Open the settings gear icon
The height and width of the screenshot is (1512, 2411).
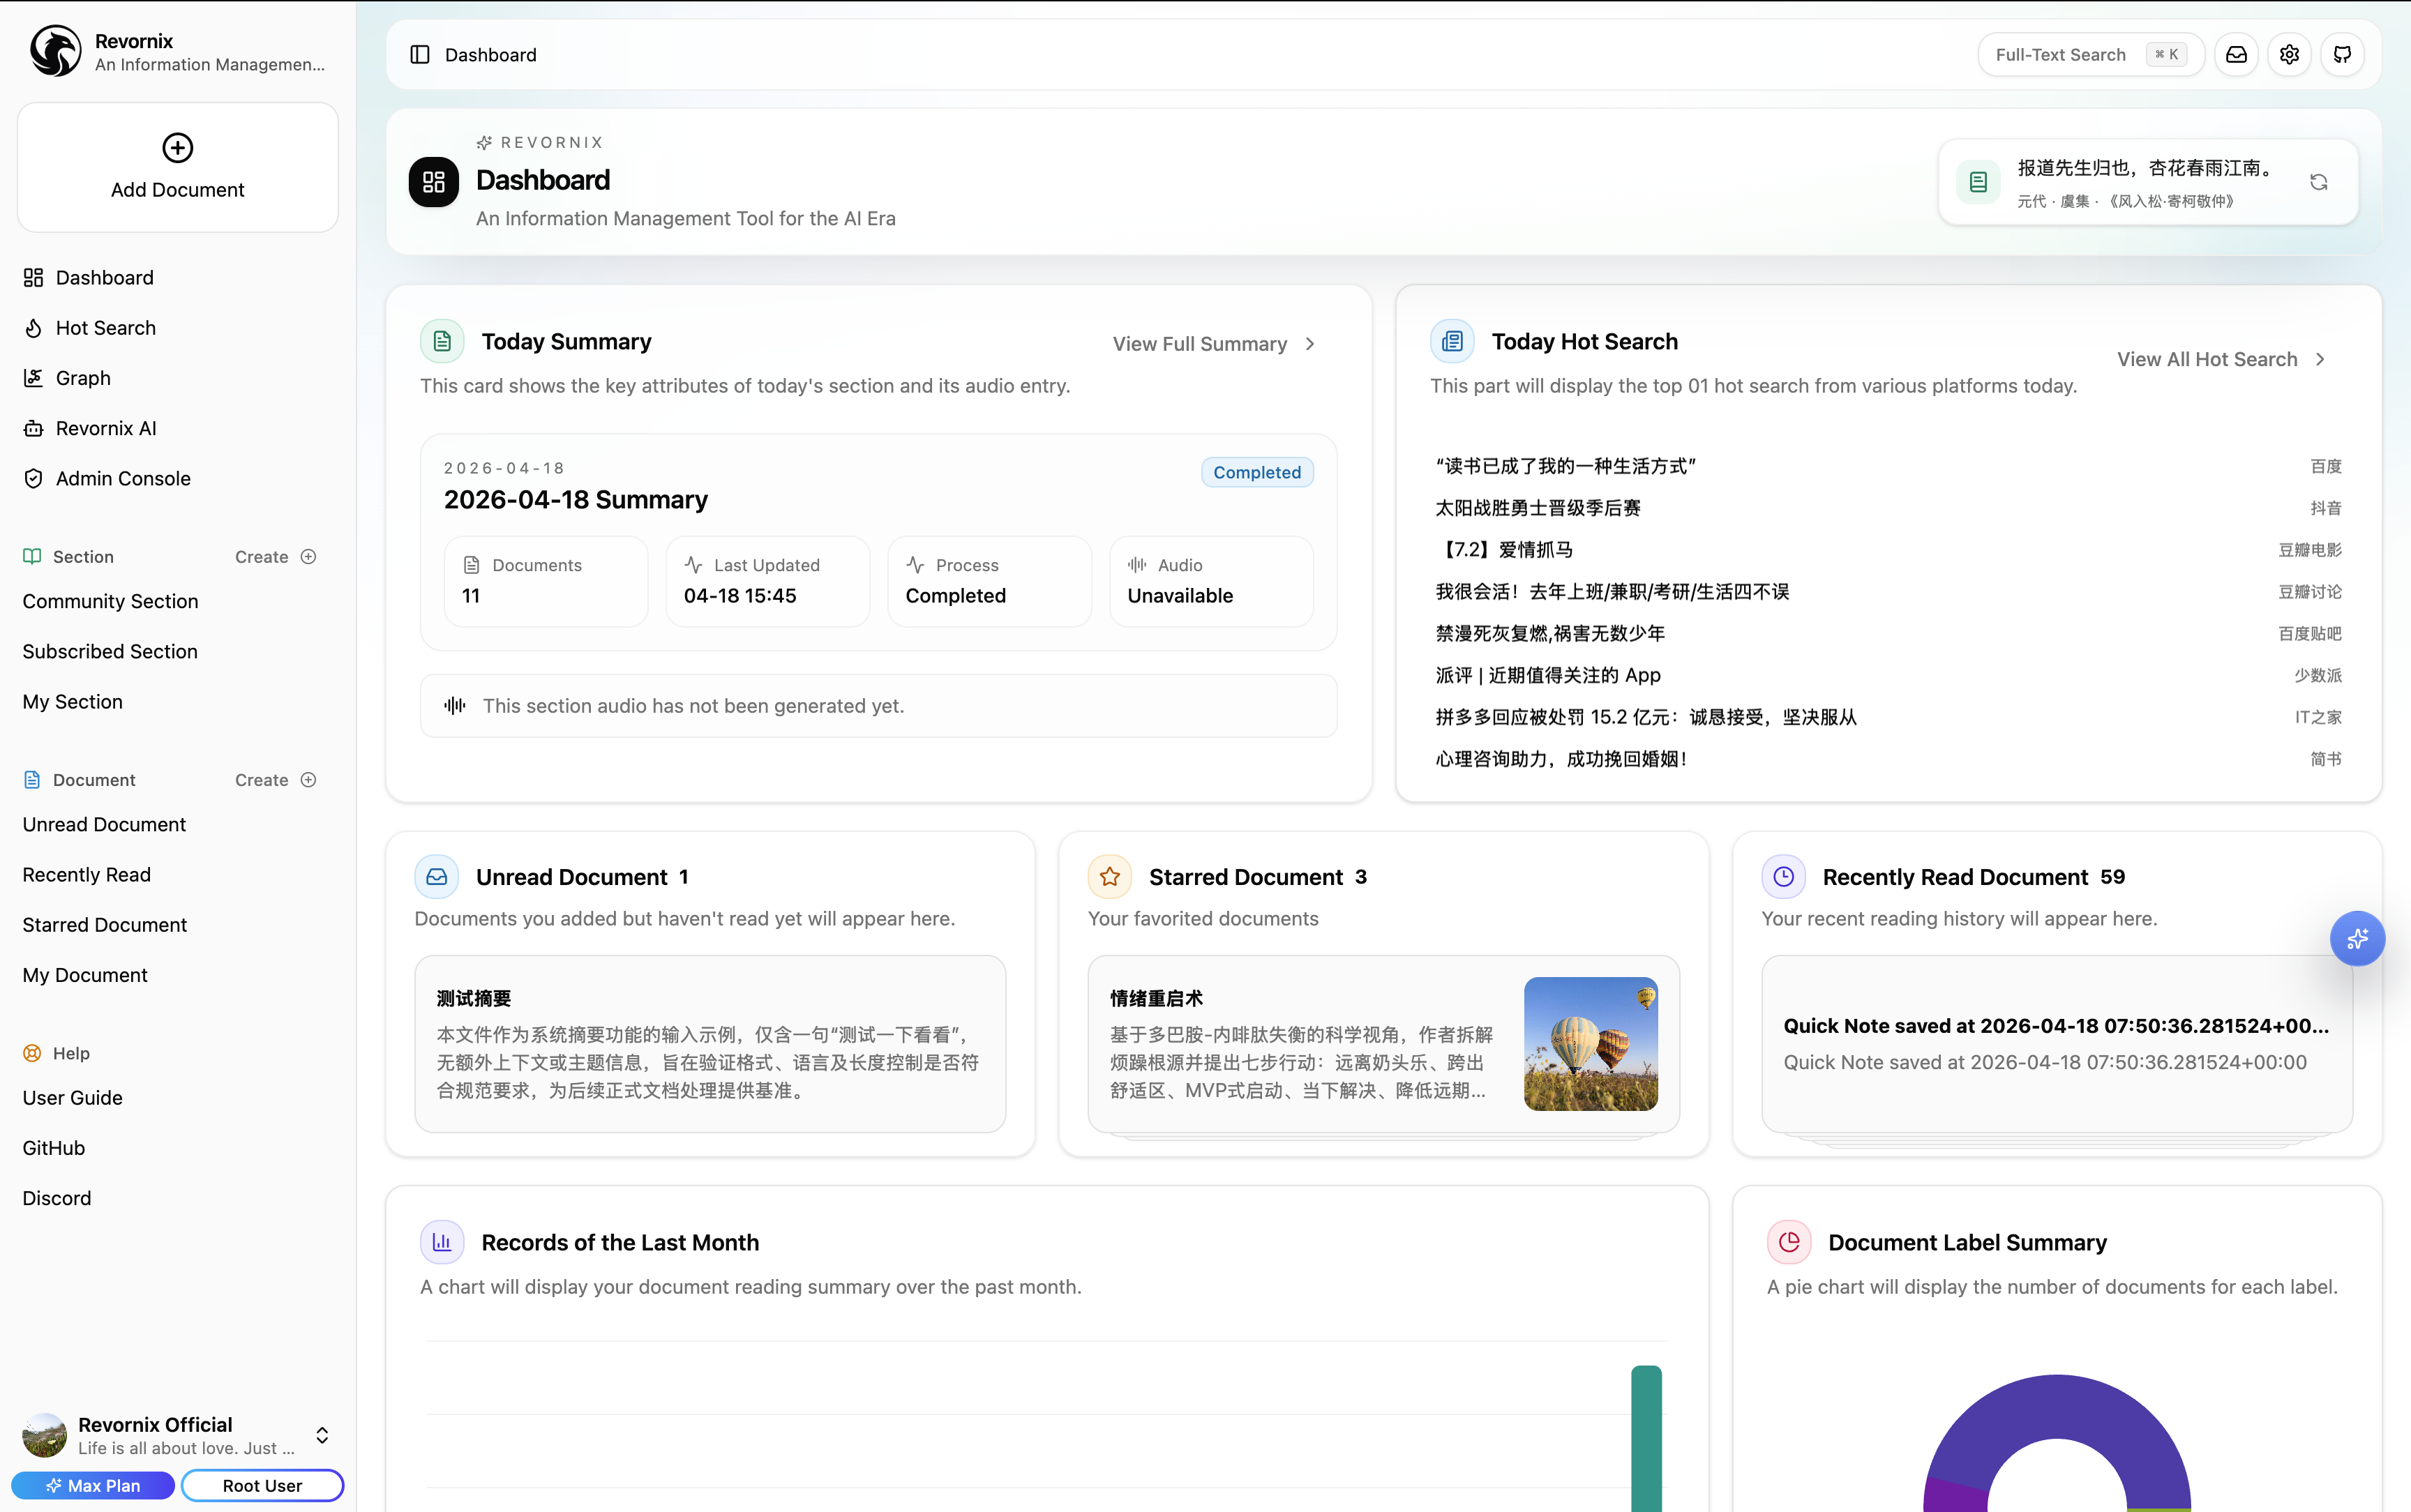click(2289, 55)
